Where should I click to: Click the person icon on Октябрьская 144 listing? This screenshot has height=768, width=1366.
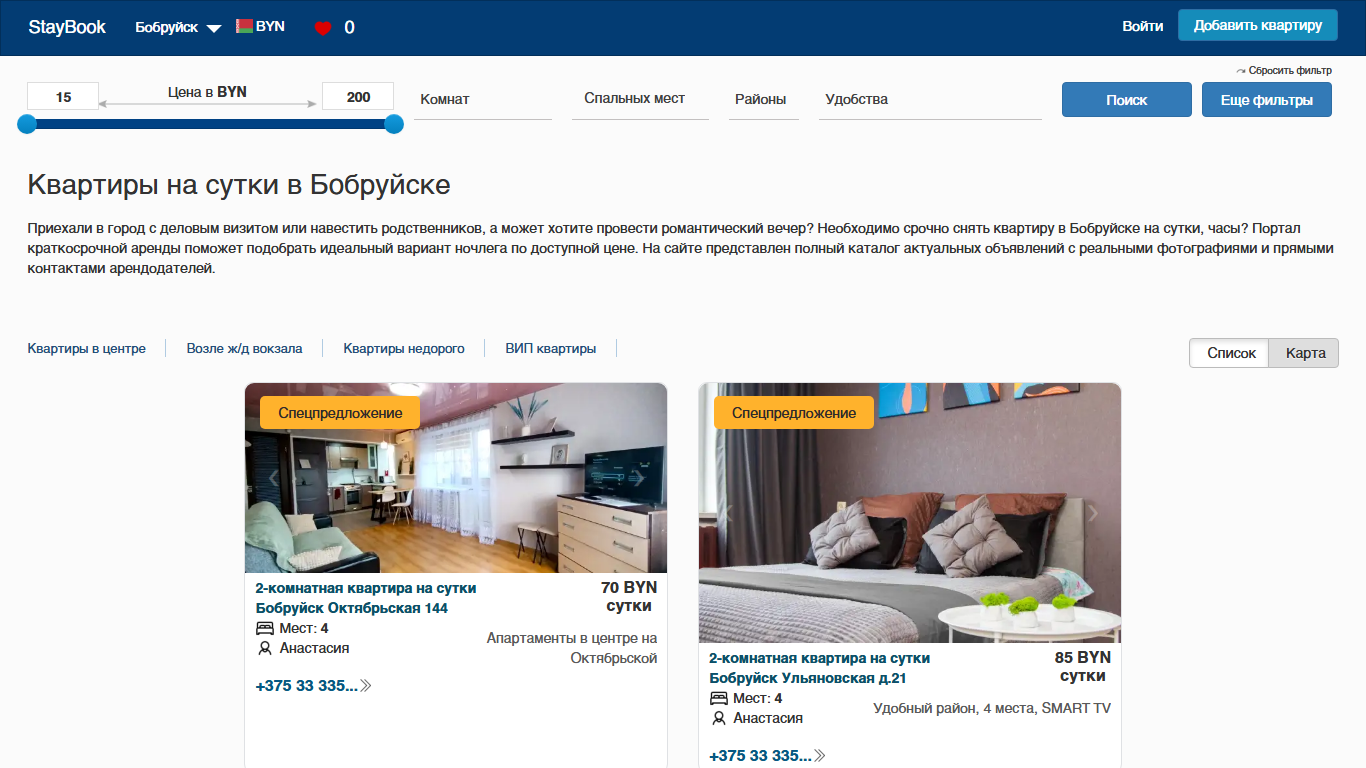(265, 648)
